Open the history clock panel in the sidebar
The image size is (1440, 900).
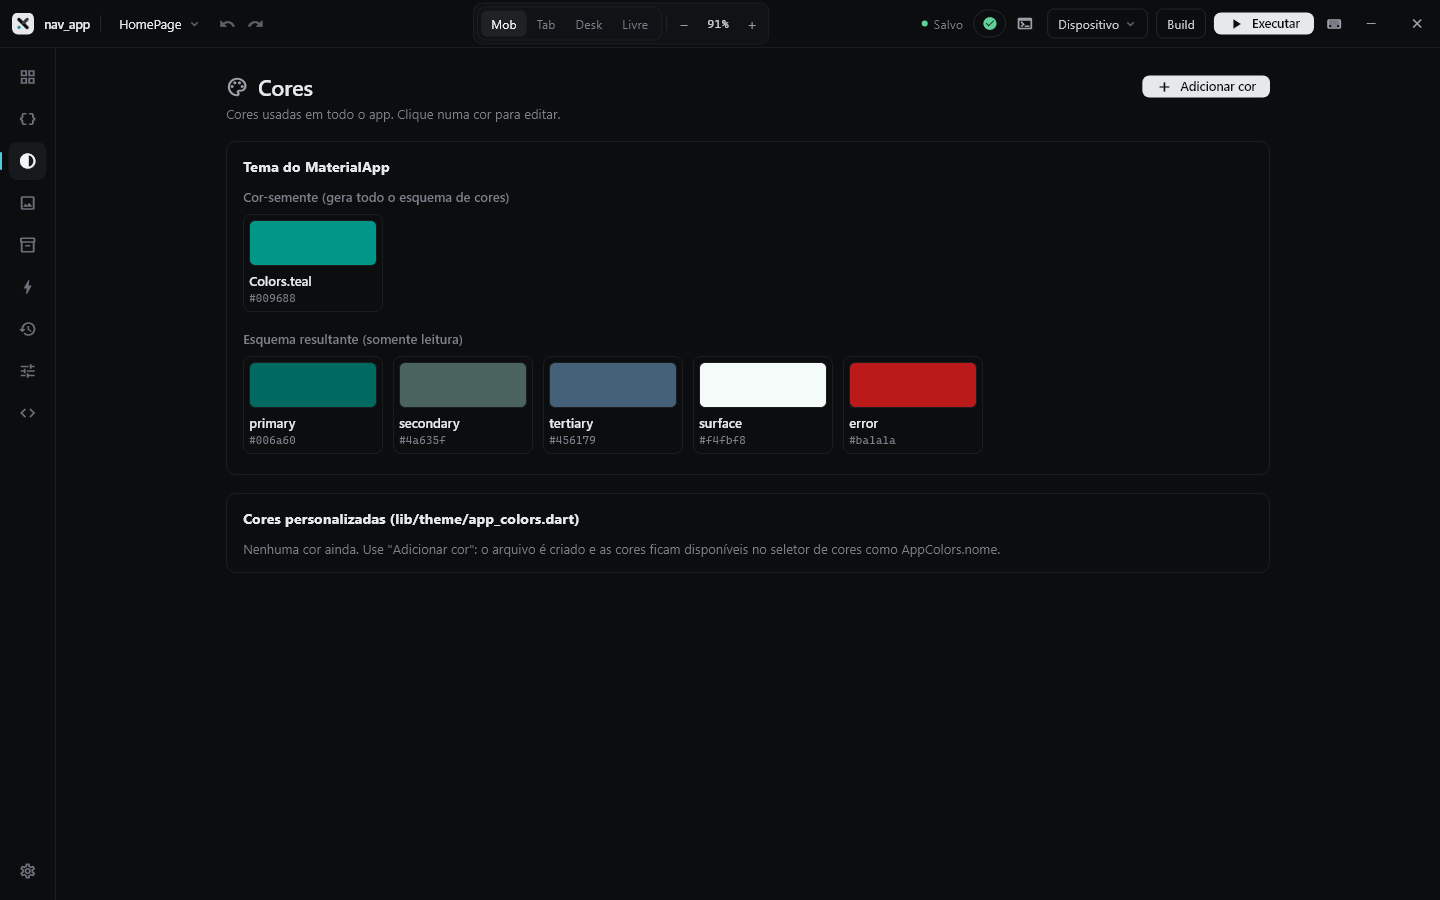[x=28, y=329]
